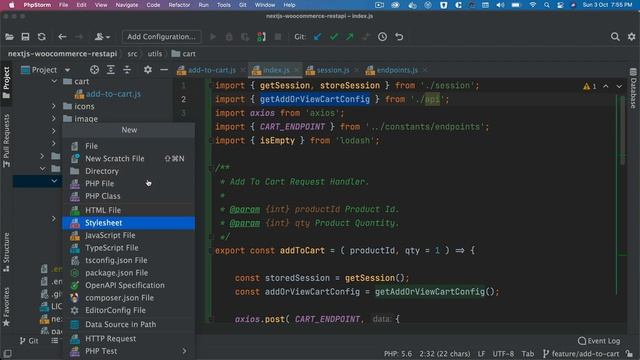The height and width of the screenshot is (360, 640).
Task: Click the Wi-Fi icon in the menu bar
Action: [532, 5]
